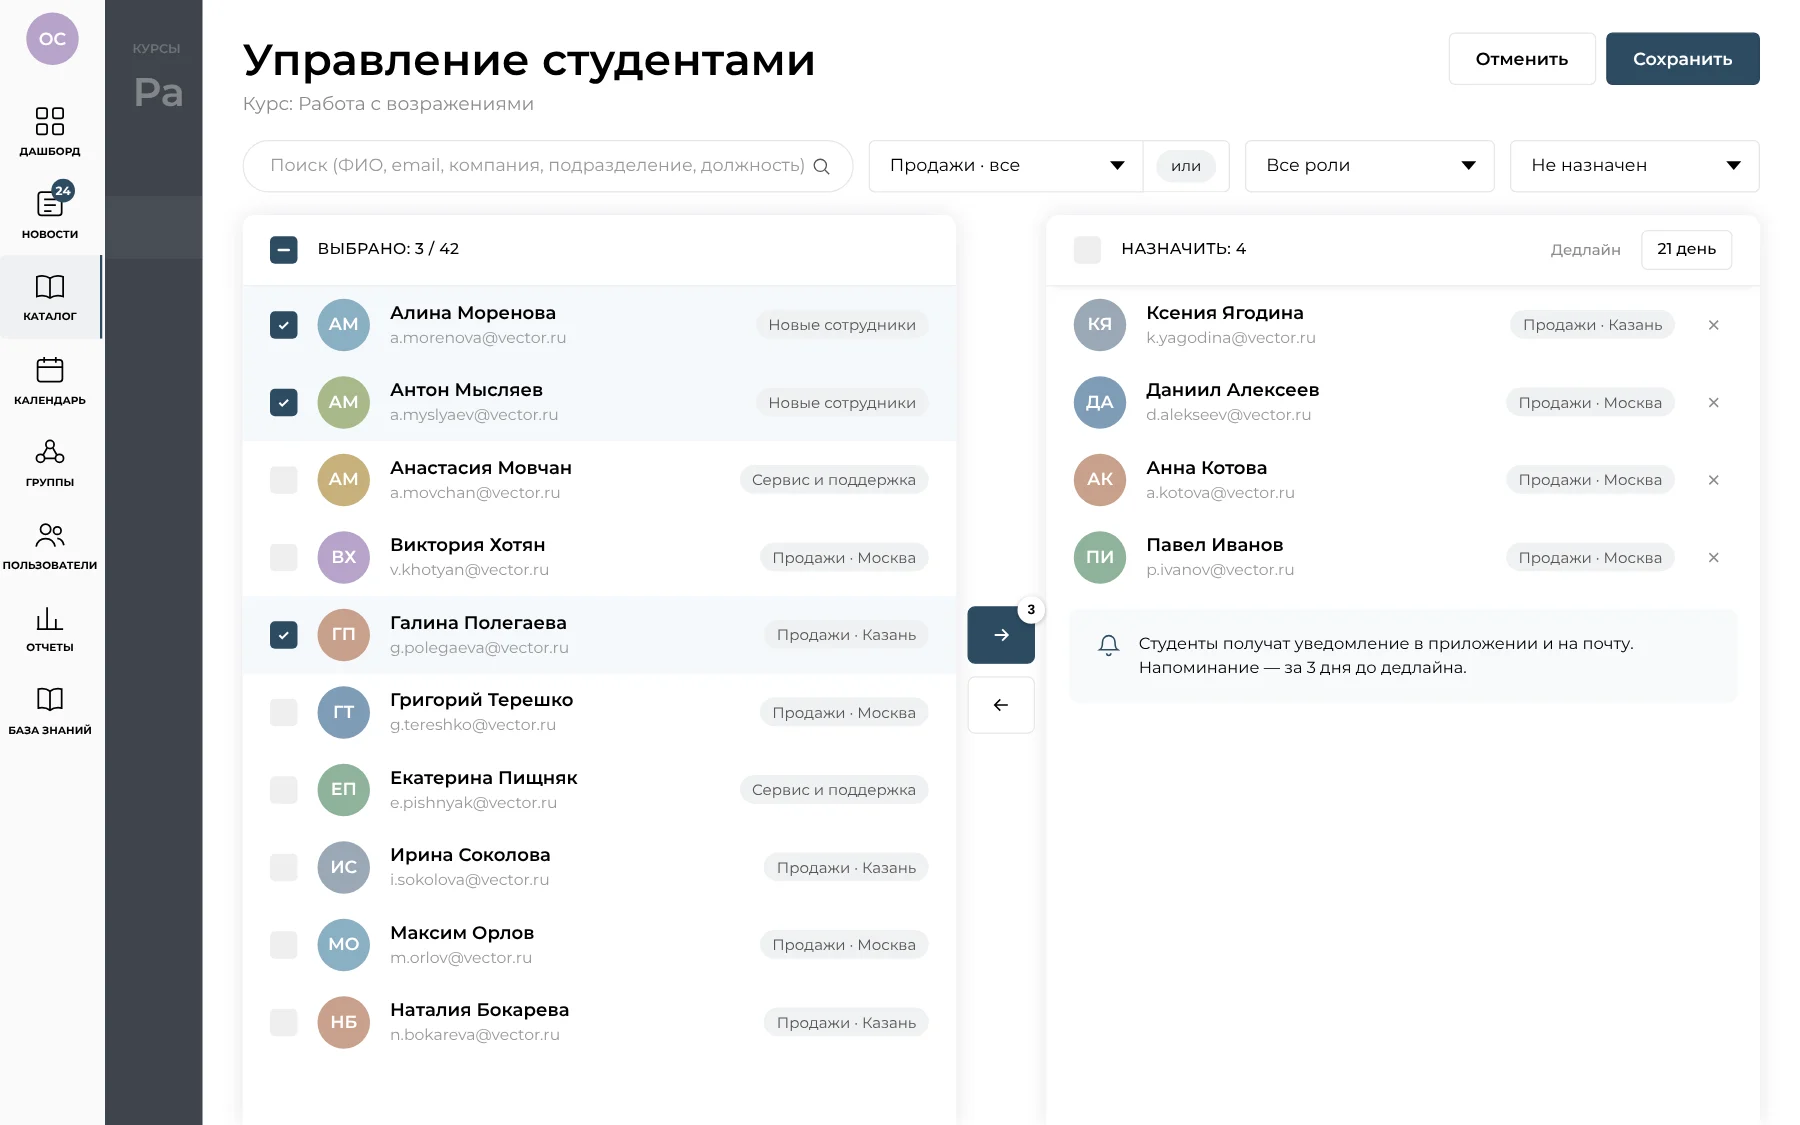This screenshot has height=1125, width=1800.
Task: Open the Продажи · все department dropdown
Action: click(1006, 166)
